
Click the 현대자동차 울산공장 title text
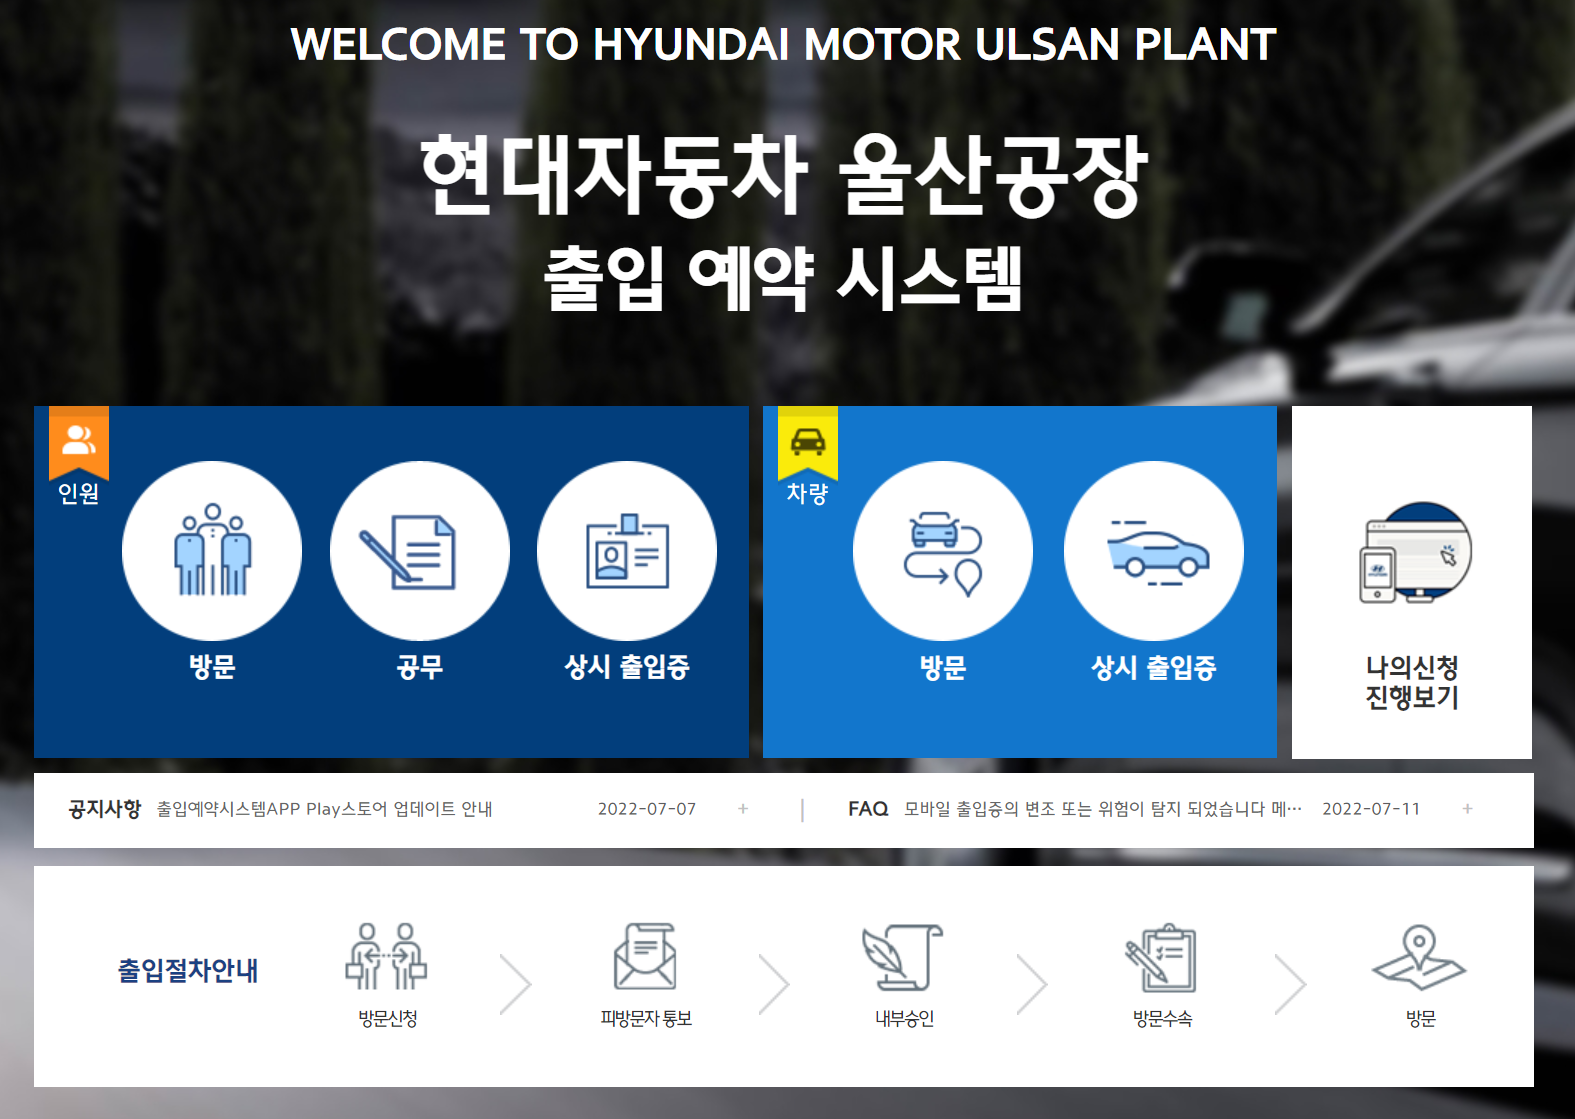click(x=784, y=176)
